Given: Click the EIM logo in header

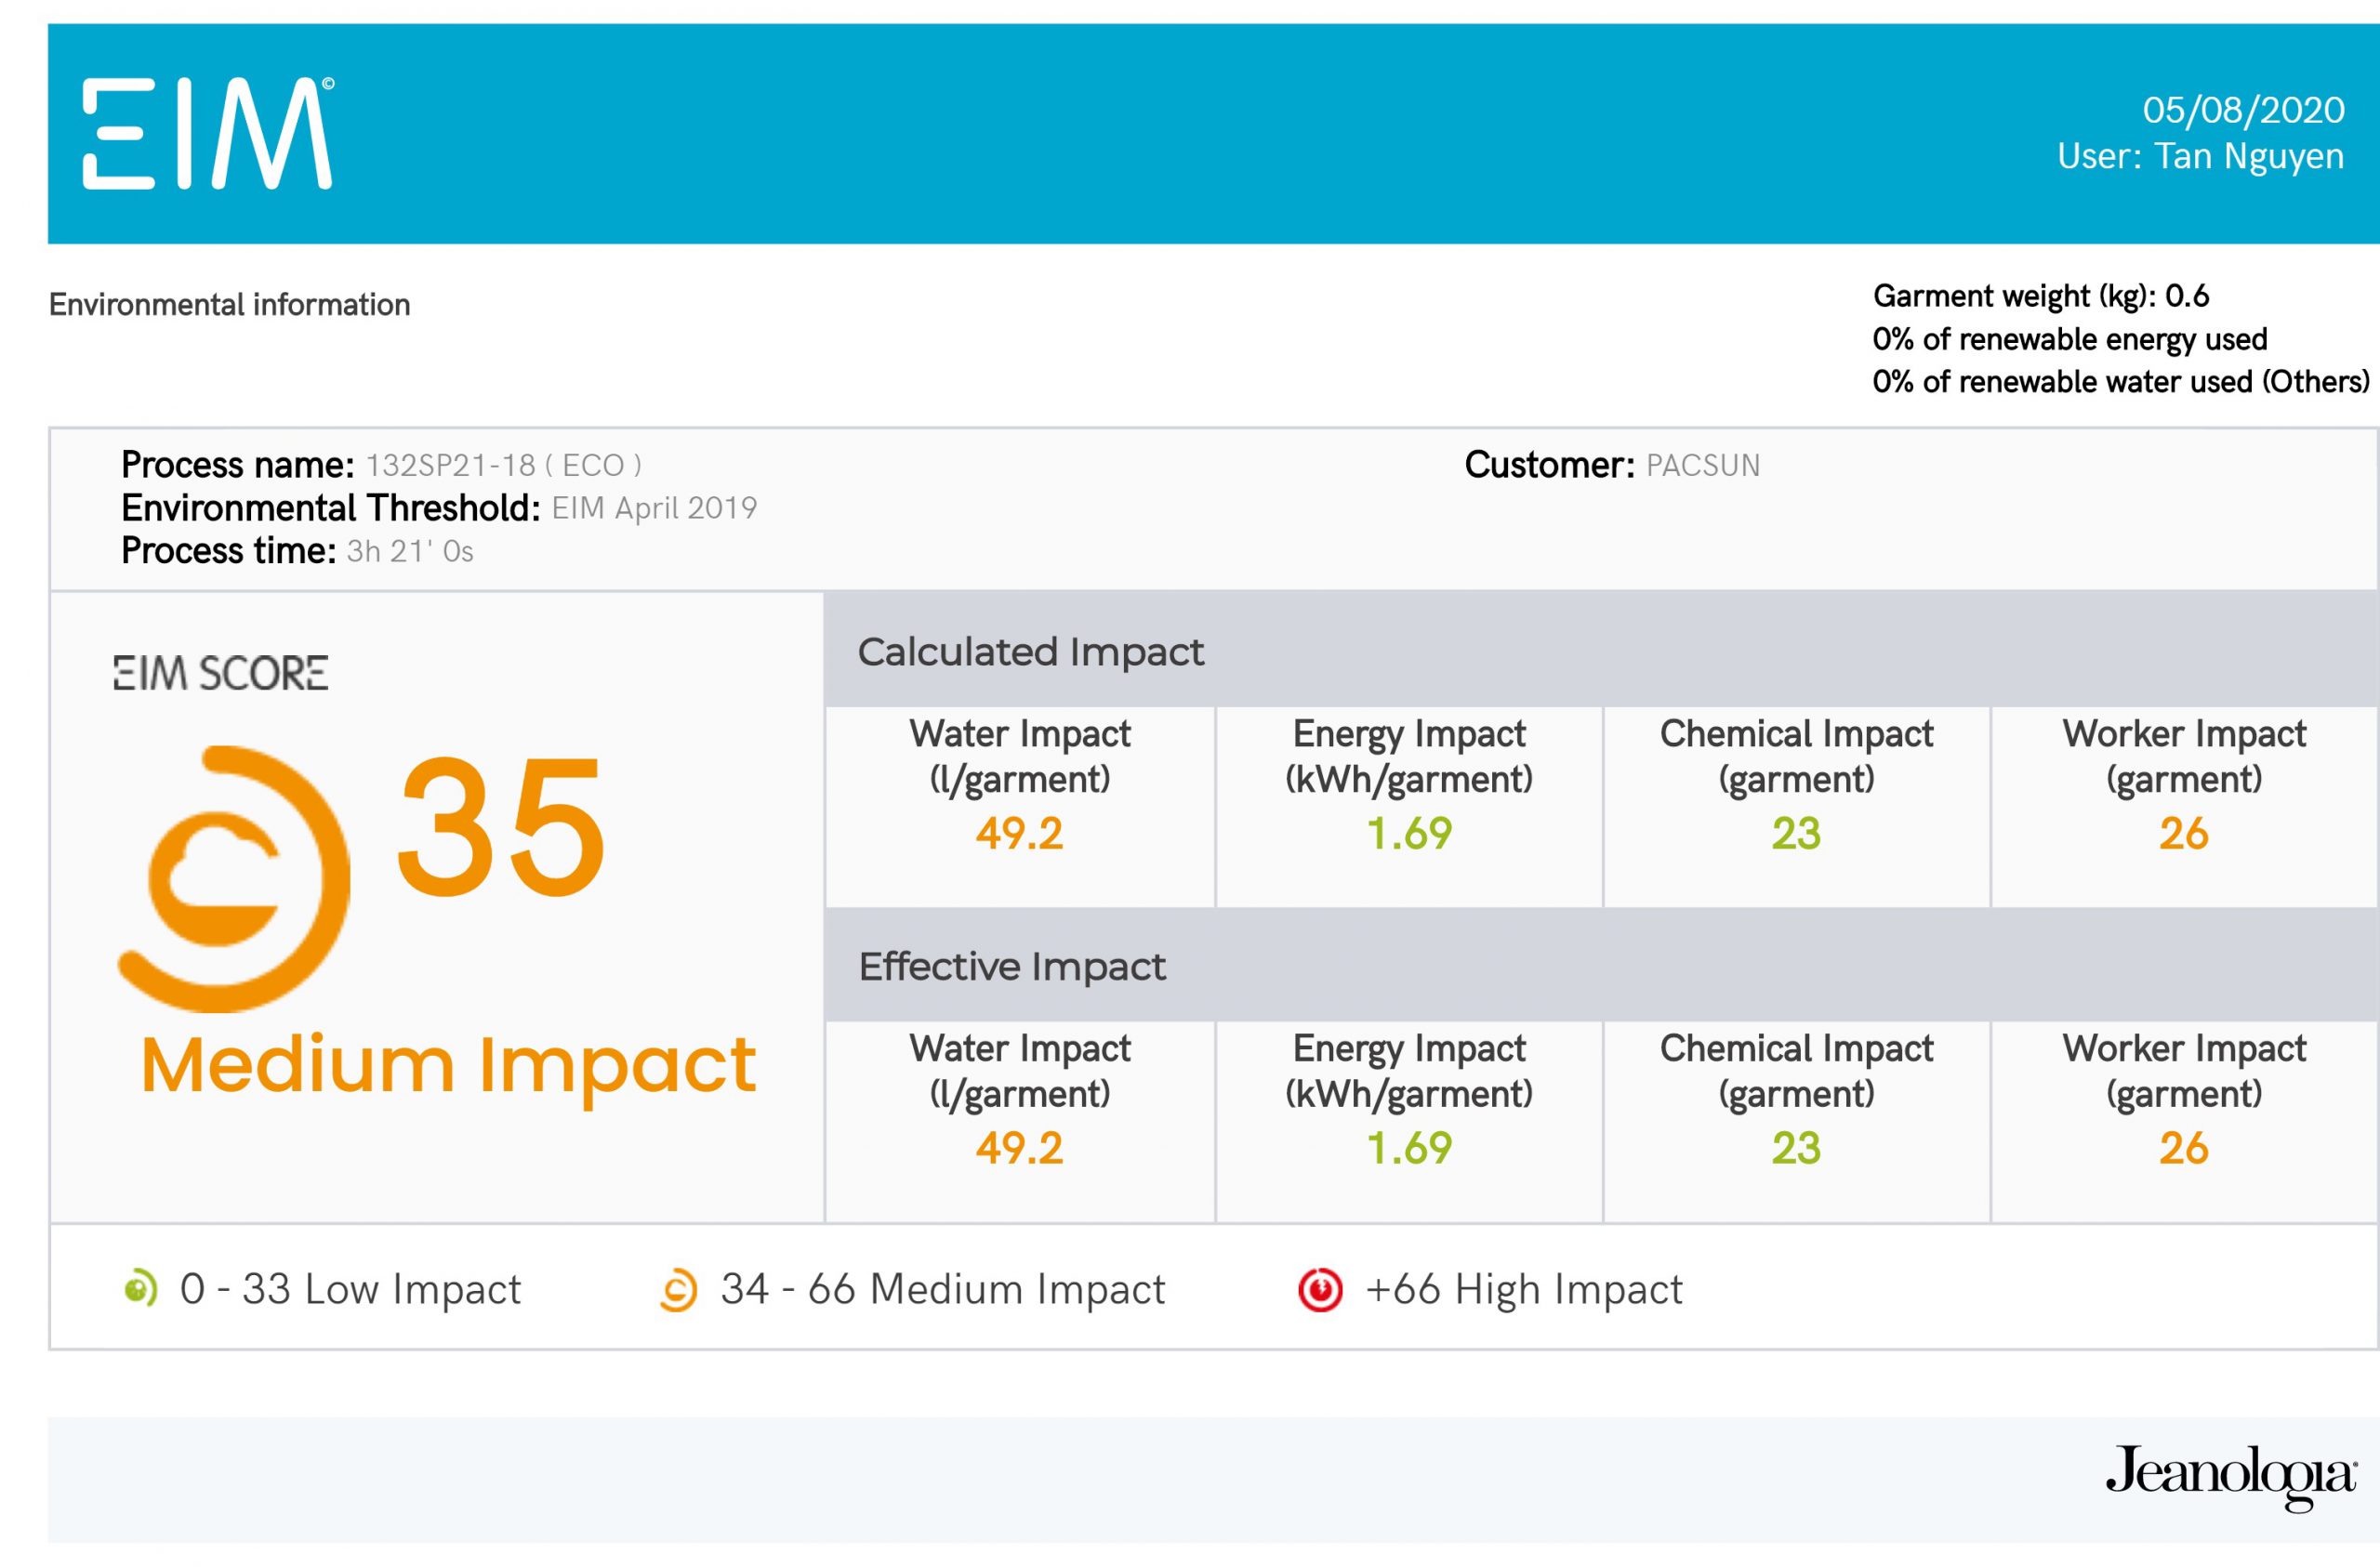Looking at the screenshot, I should point(207,134).
